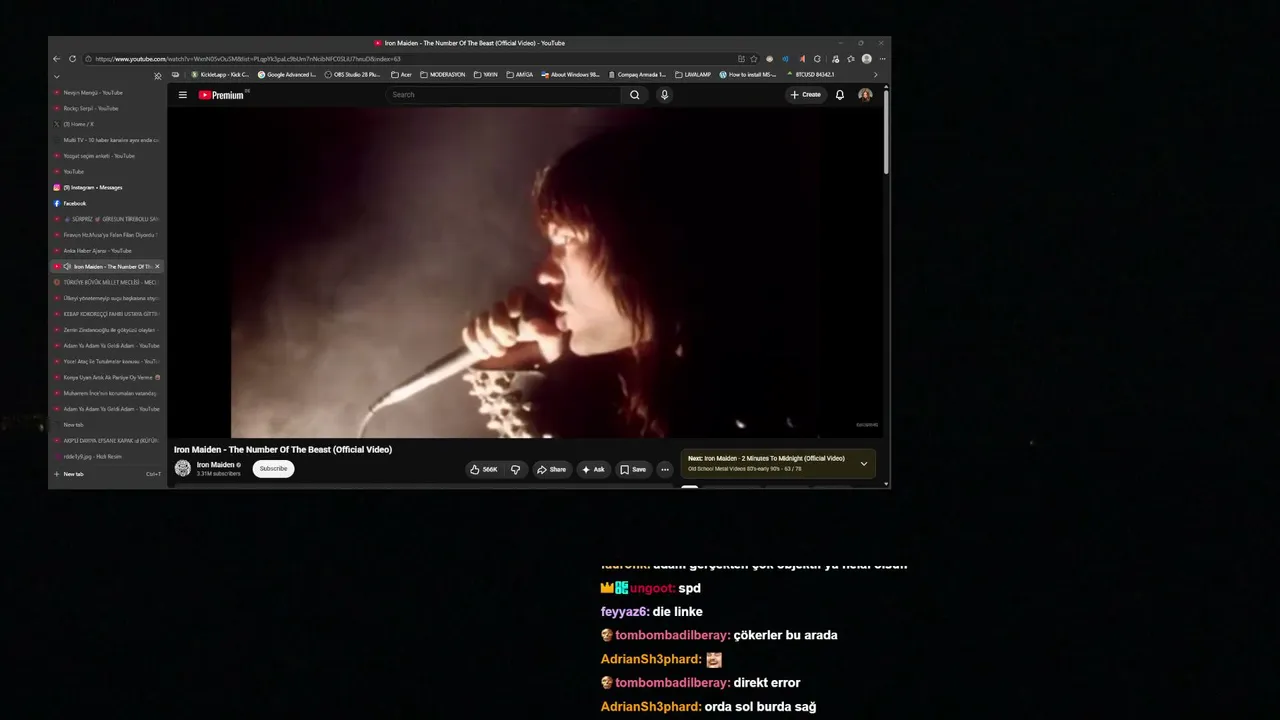Switch to the Yozgat seçim anketi tab
This screenshot has width=1280, height=720.
pyautogui.click(x=106, y=156)
